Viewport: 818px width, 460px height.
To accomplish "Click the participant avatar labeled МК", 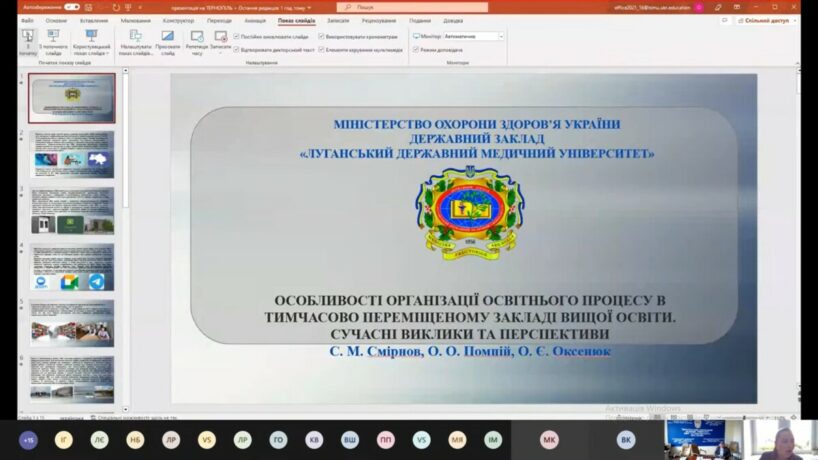I will click(549, 440).
